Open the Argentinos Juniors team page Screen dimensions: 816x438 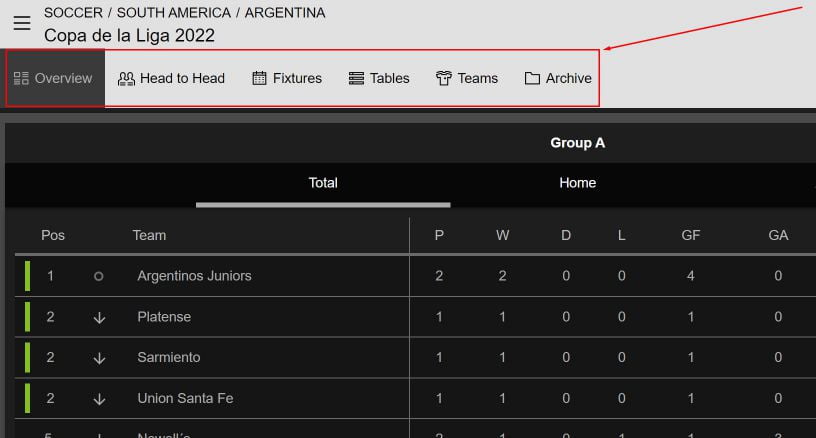tap(194, 276)
